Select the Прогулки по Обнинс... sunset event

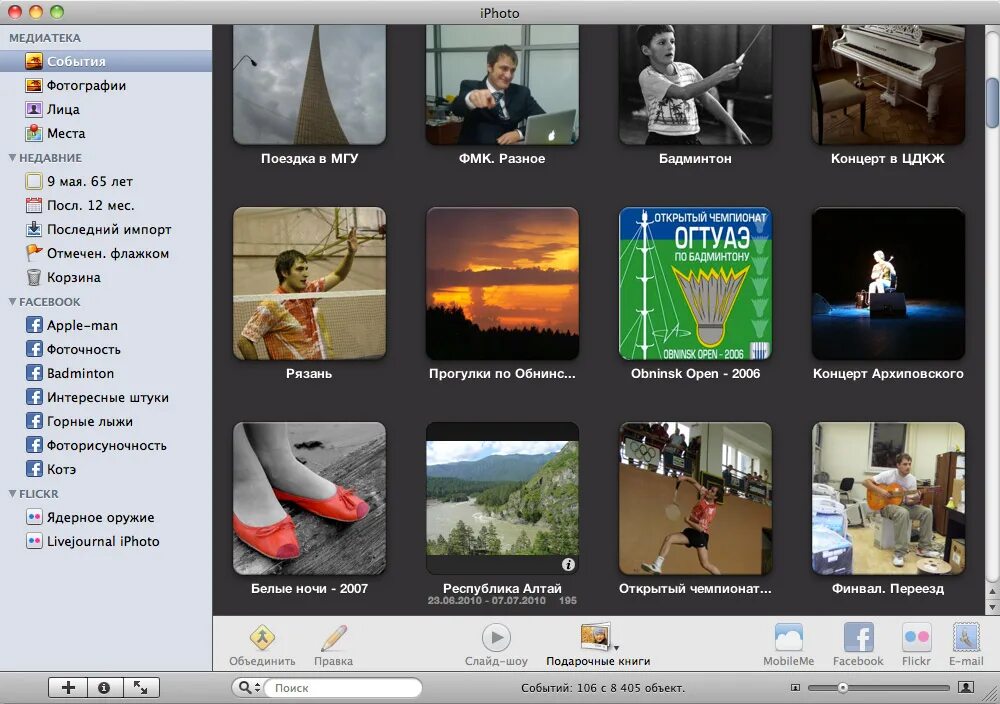pyautogui.click(x=502, y=283)
